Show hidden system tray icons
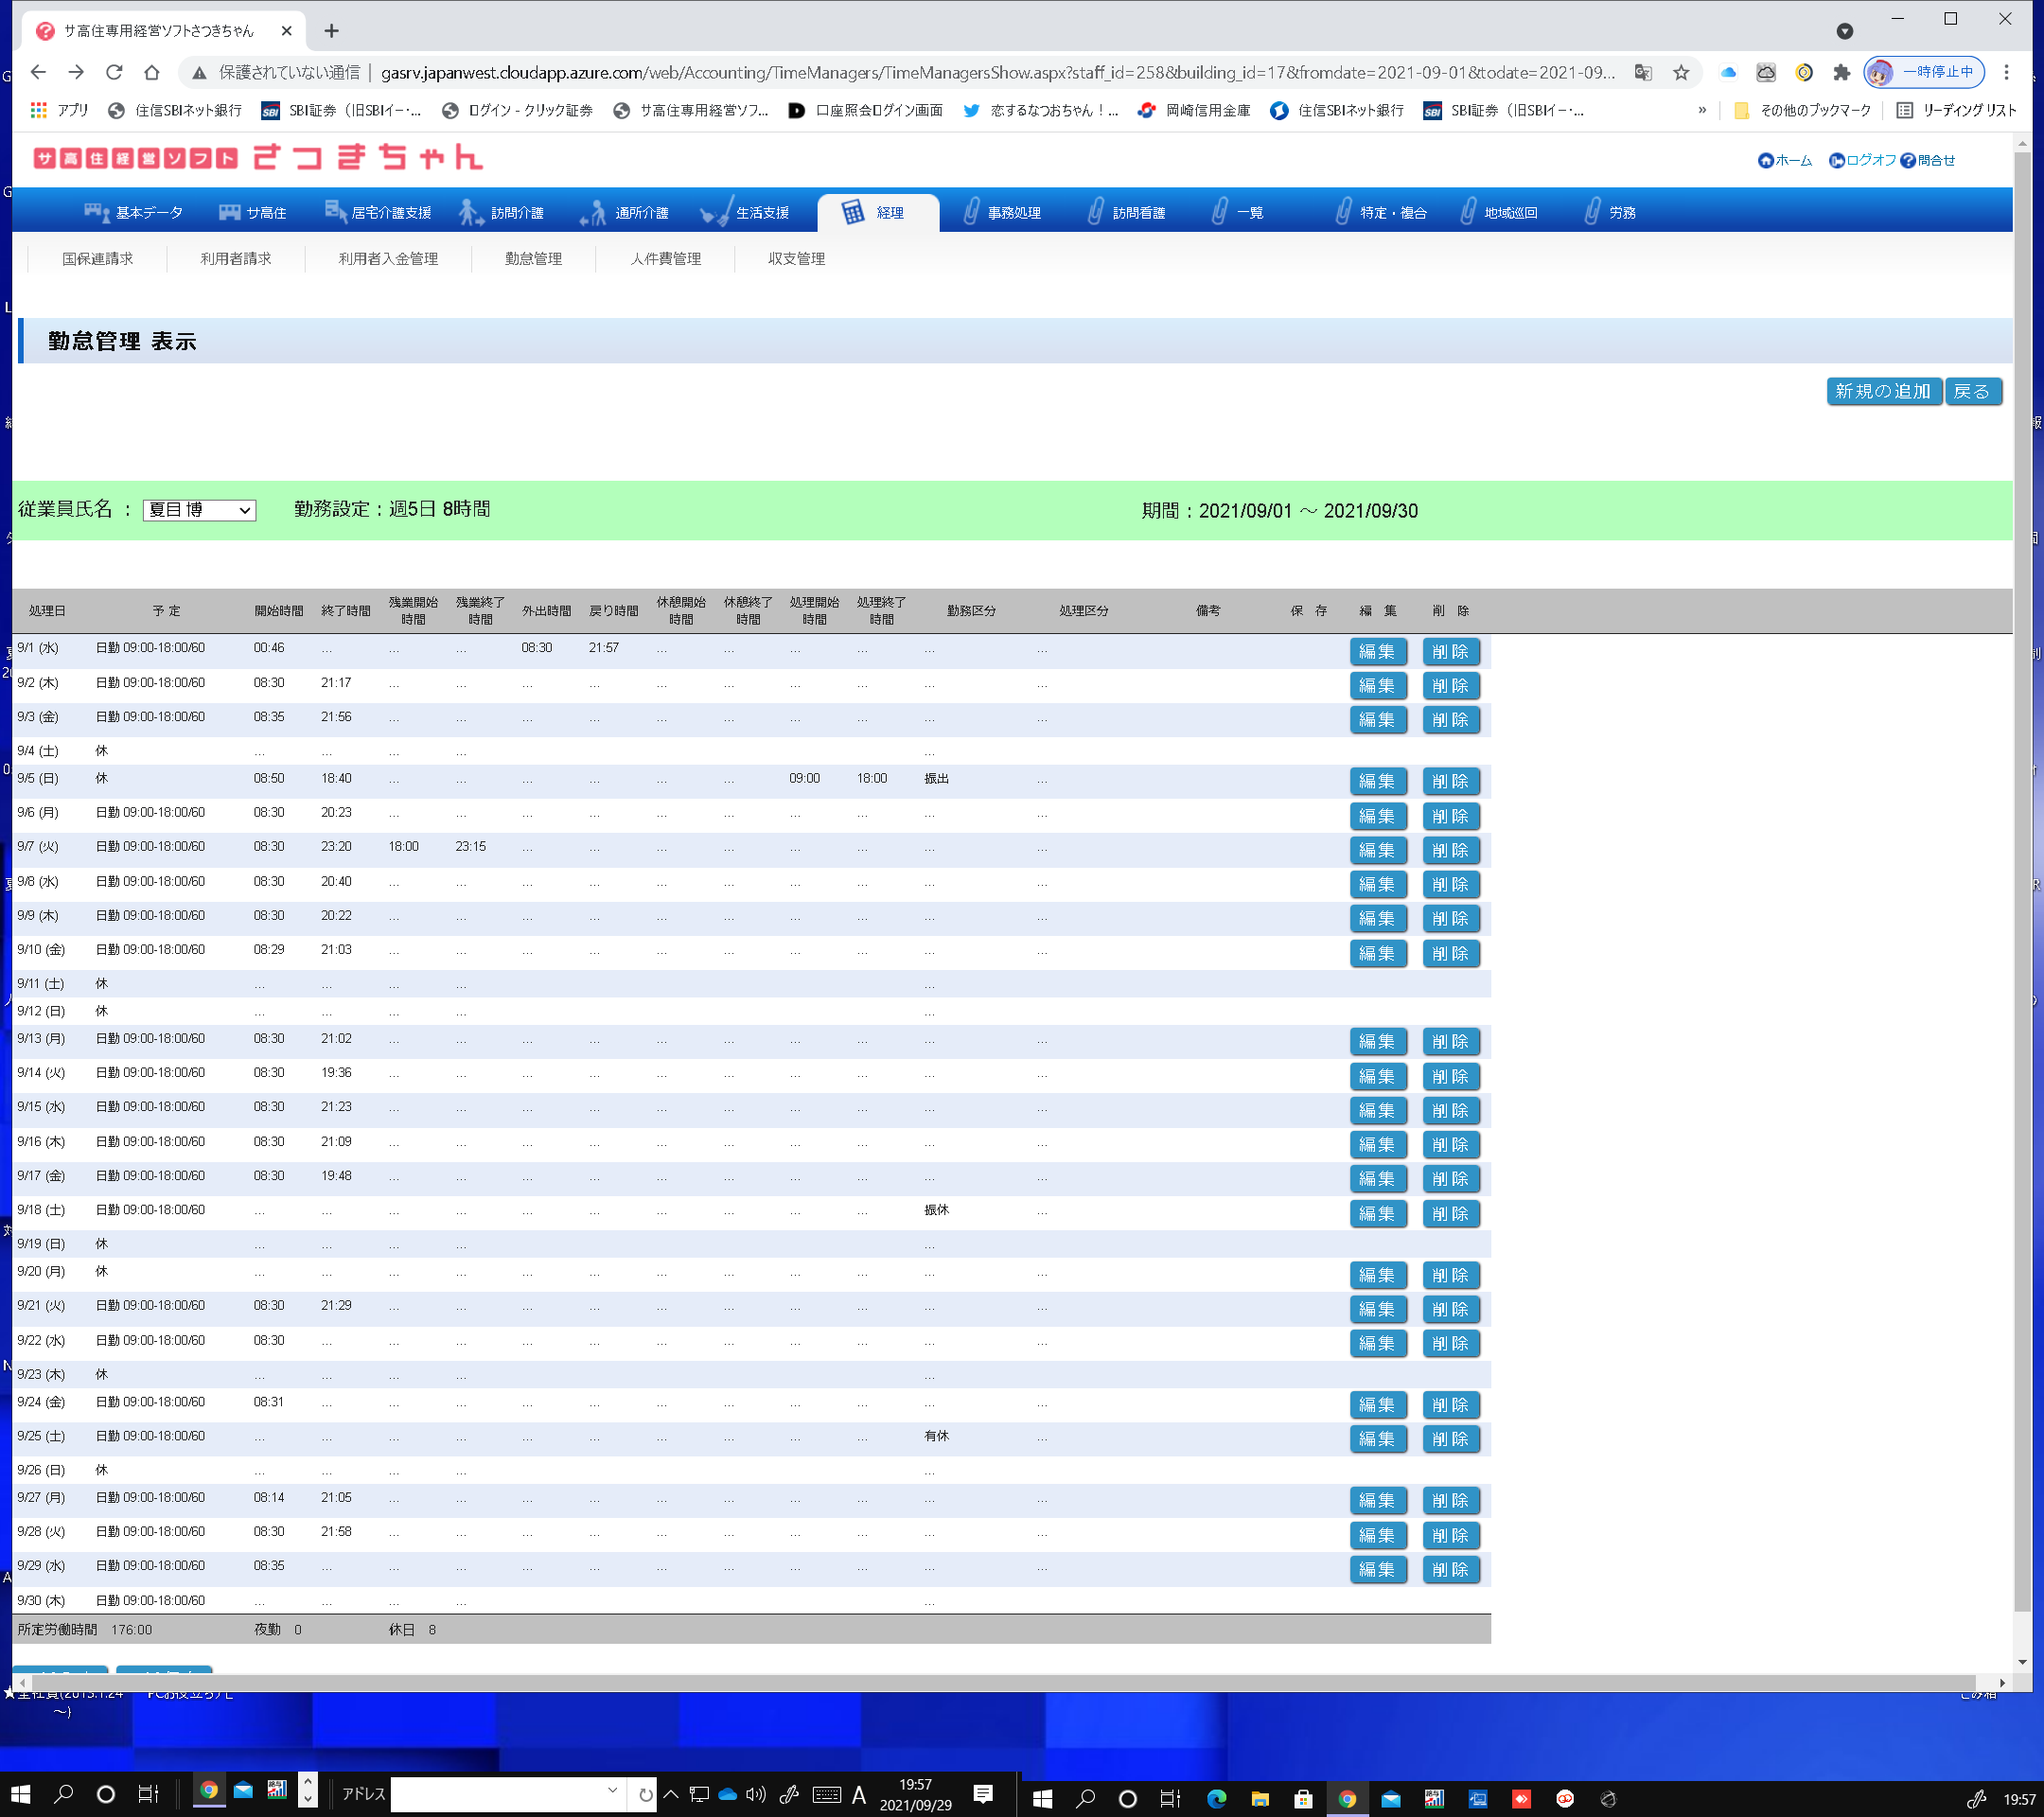Screen dimensions: 2044x1817 coord(671,1793)
